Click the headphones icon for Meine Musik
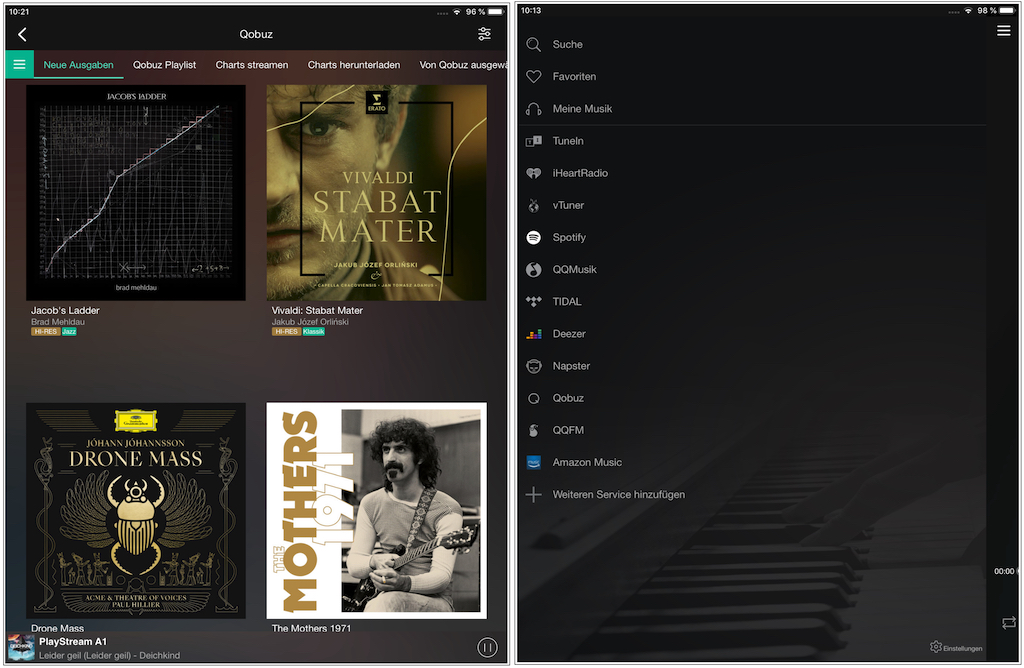This screenshot has width=1024, height=668. click(534, 108)
